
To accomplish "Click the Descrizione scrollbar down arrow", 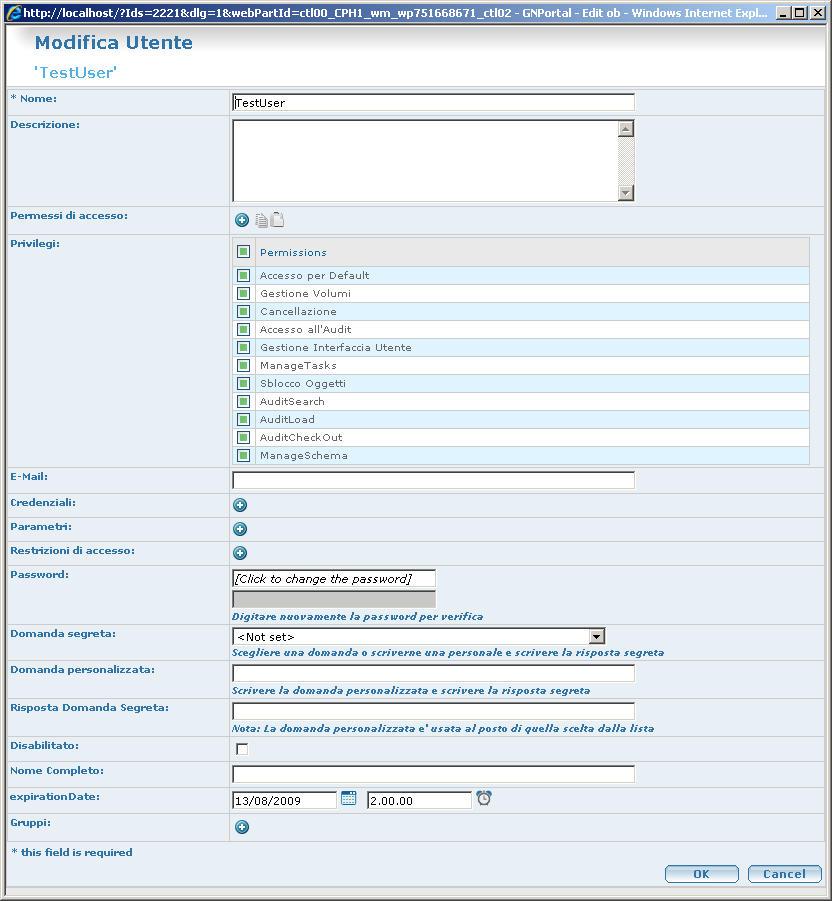I will point(626,193).
